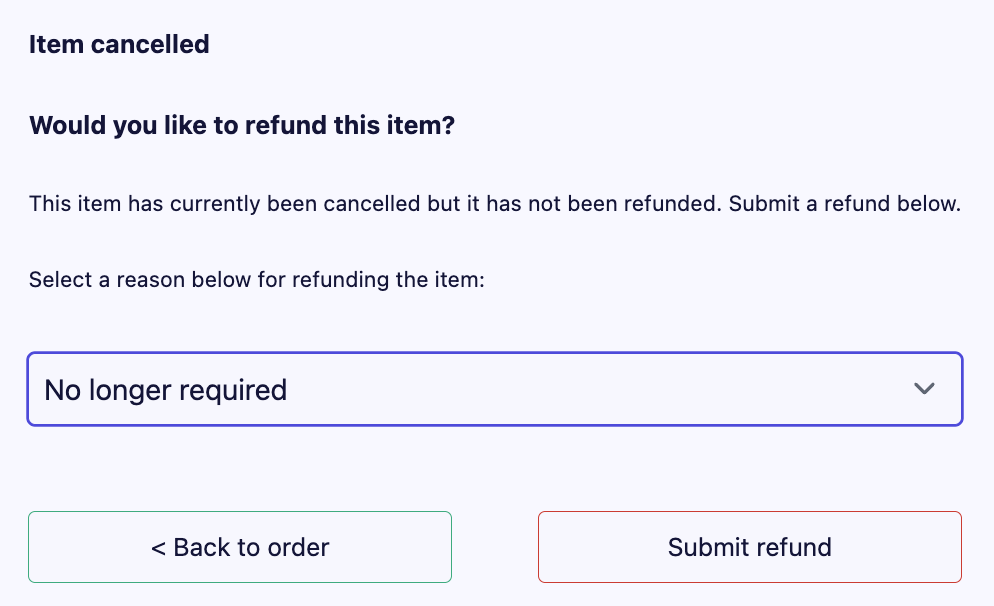The height and width of the screenshot is (606, 994).
Task: Click the chevron arrow in the reason dropdown
Action: (924, 389)
